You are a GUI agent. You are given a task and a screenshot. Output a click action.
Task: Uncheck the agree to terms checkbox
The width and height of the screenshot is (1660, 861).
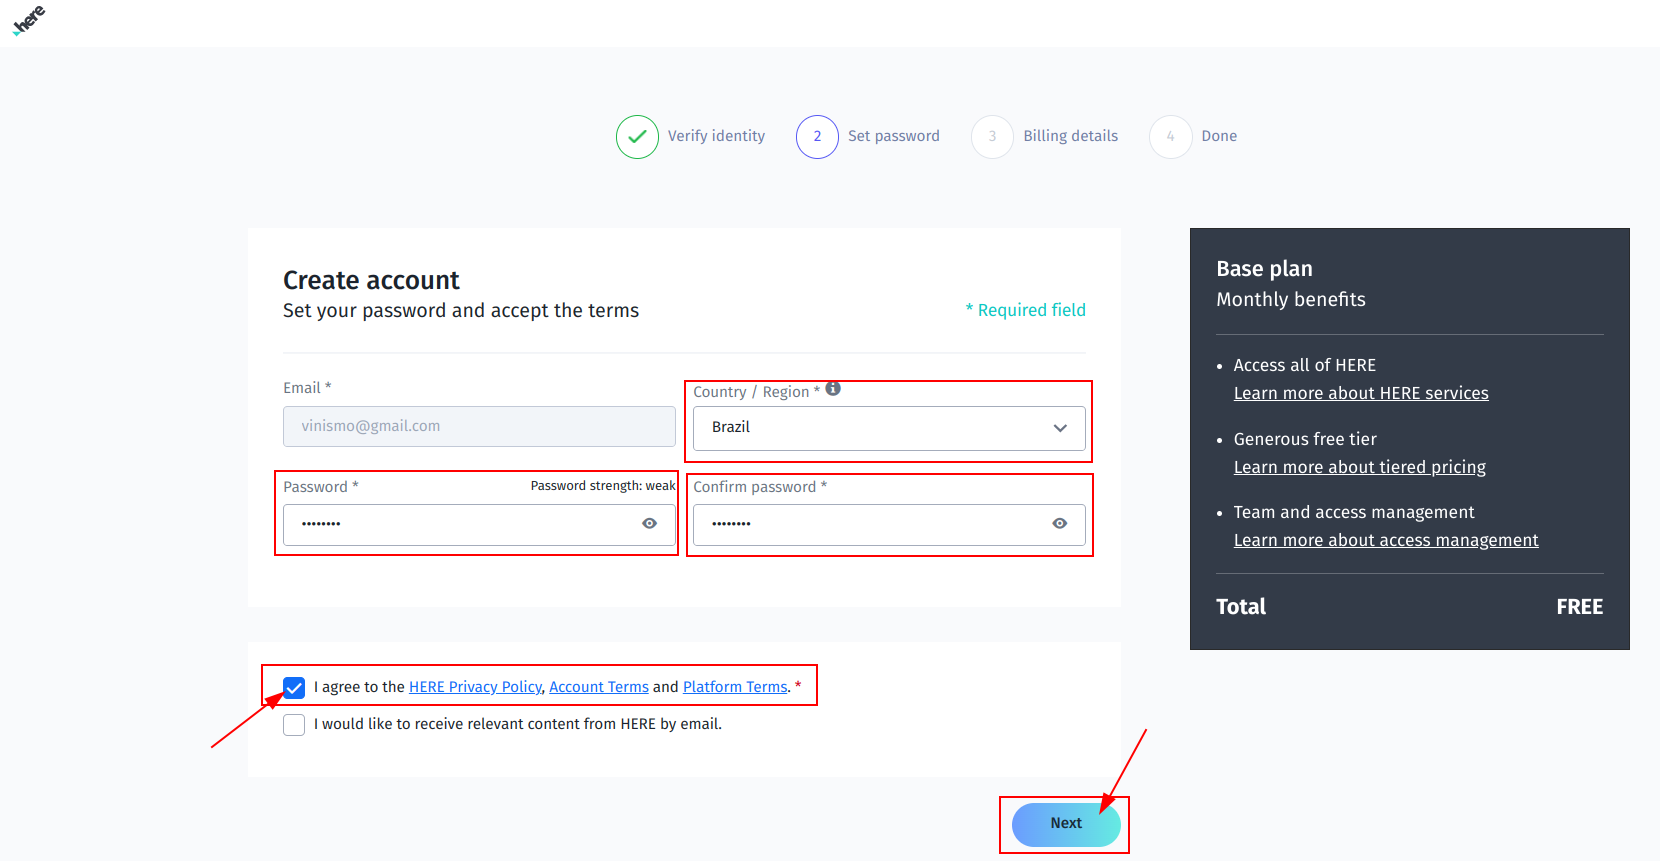tap(294, 687)
